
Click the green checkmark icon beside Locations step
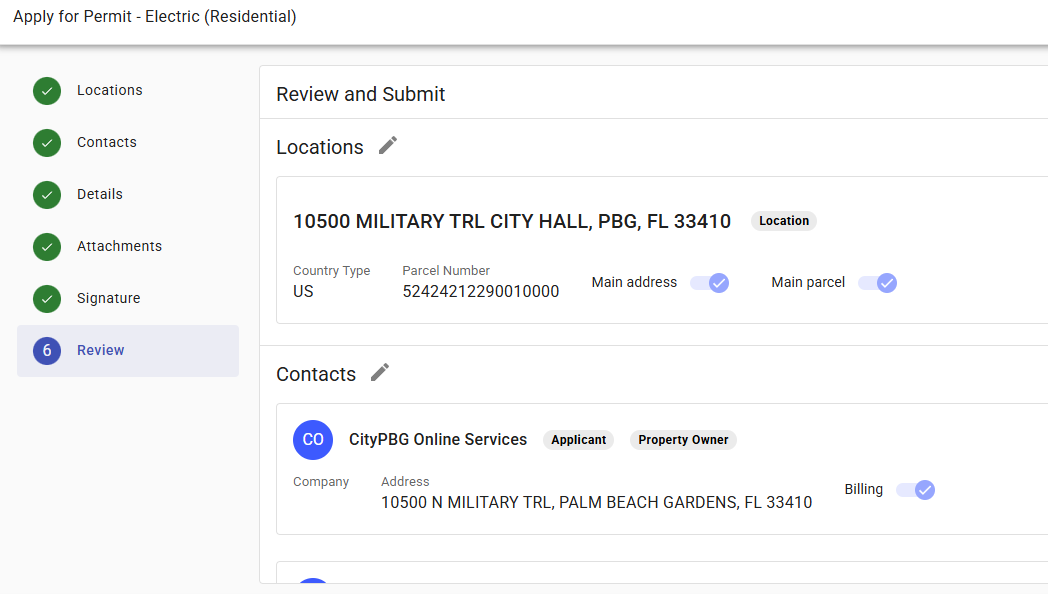pyautogui.click(x=46, y=90)
